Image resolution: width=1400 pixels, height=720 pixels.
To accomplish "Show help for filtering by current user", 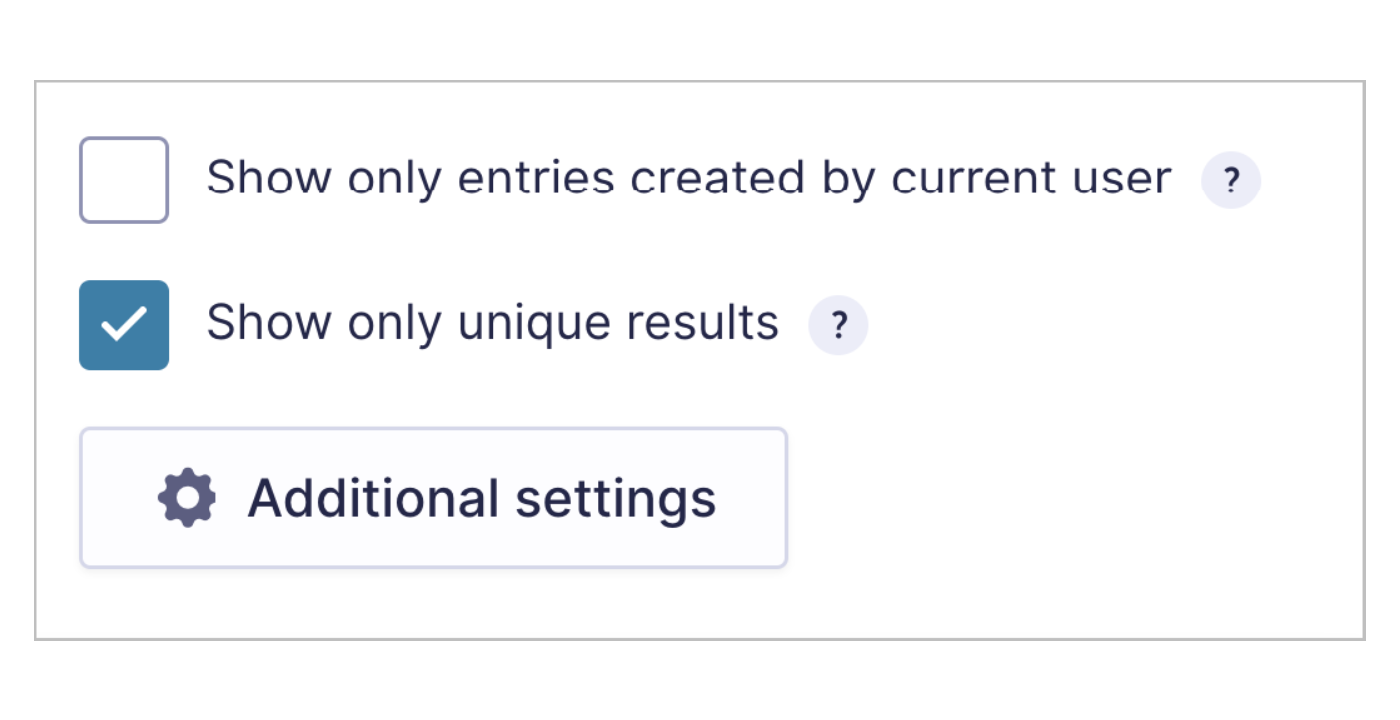I will pyautogui.click(x=1231, y=181).
